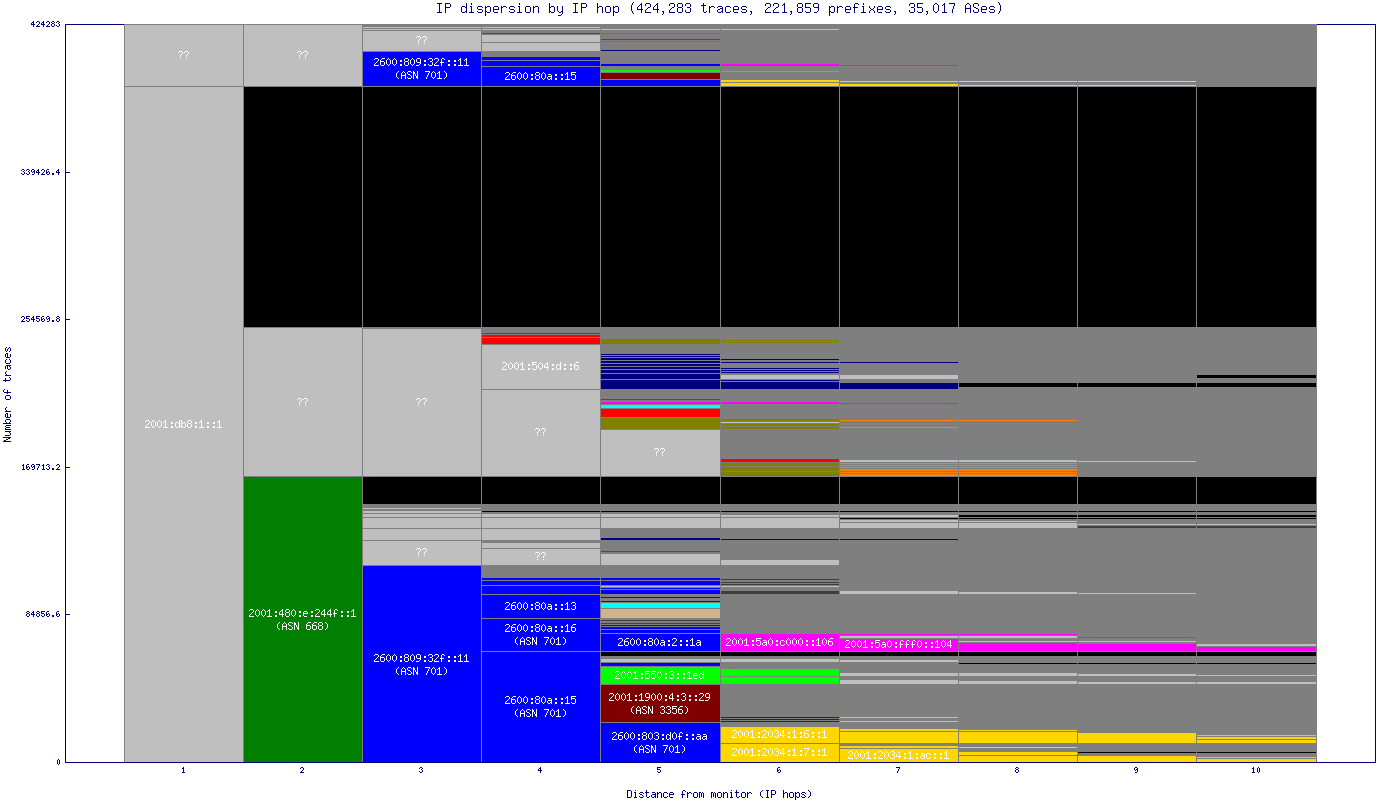The image size is (1376, 800).
Task: Click the 'Distance from monitor (IP hops)' axis title
Action: tap(719, 794)
